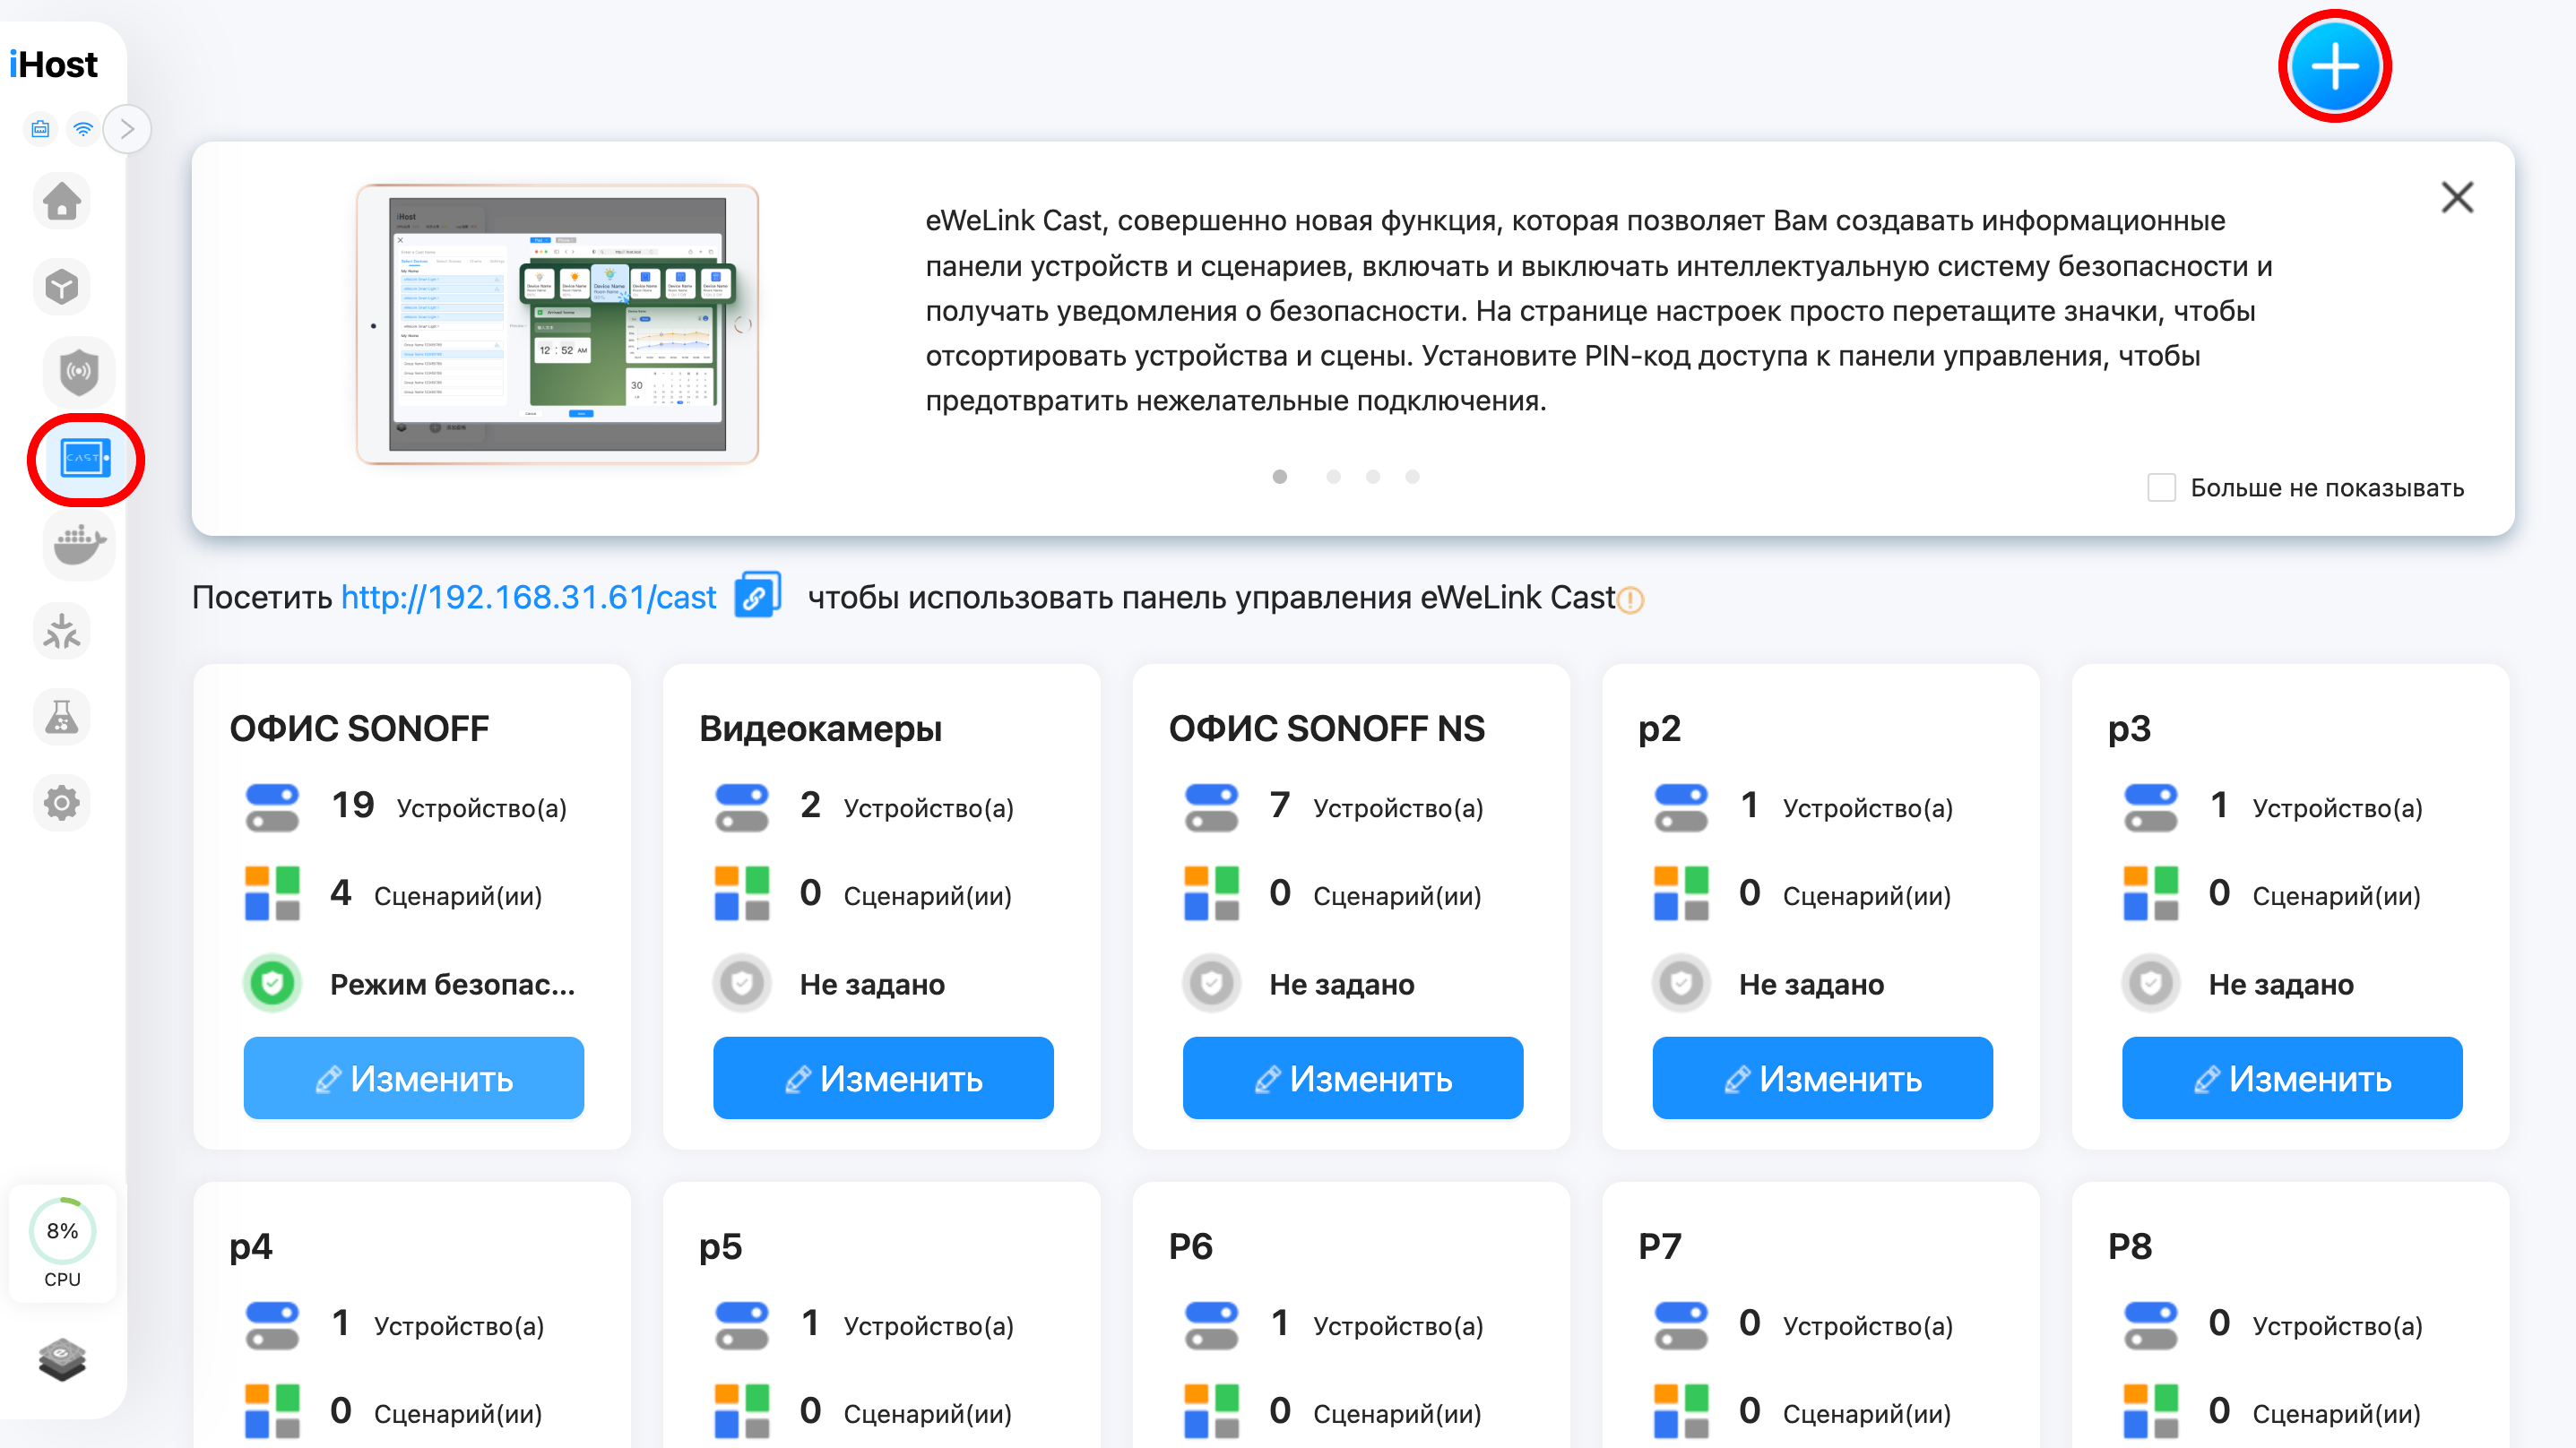
Task: Select the ОФИС SONOFF NS card title
Action: pyautogui.click(x=1327, y=728)
